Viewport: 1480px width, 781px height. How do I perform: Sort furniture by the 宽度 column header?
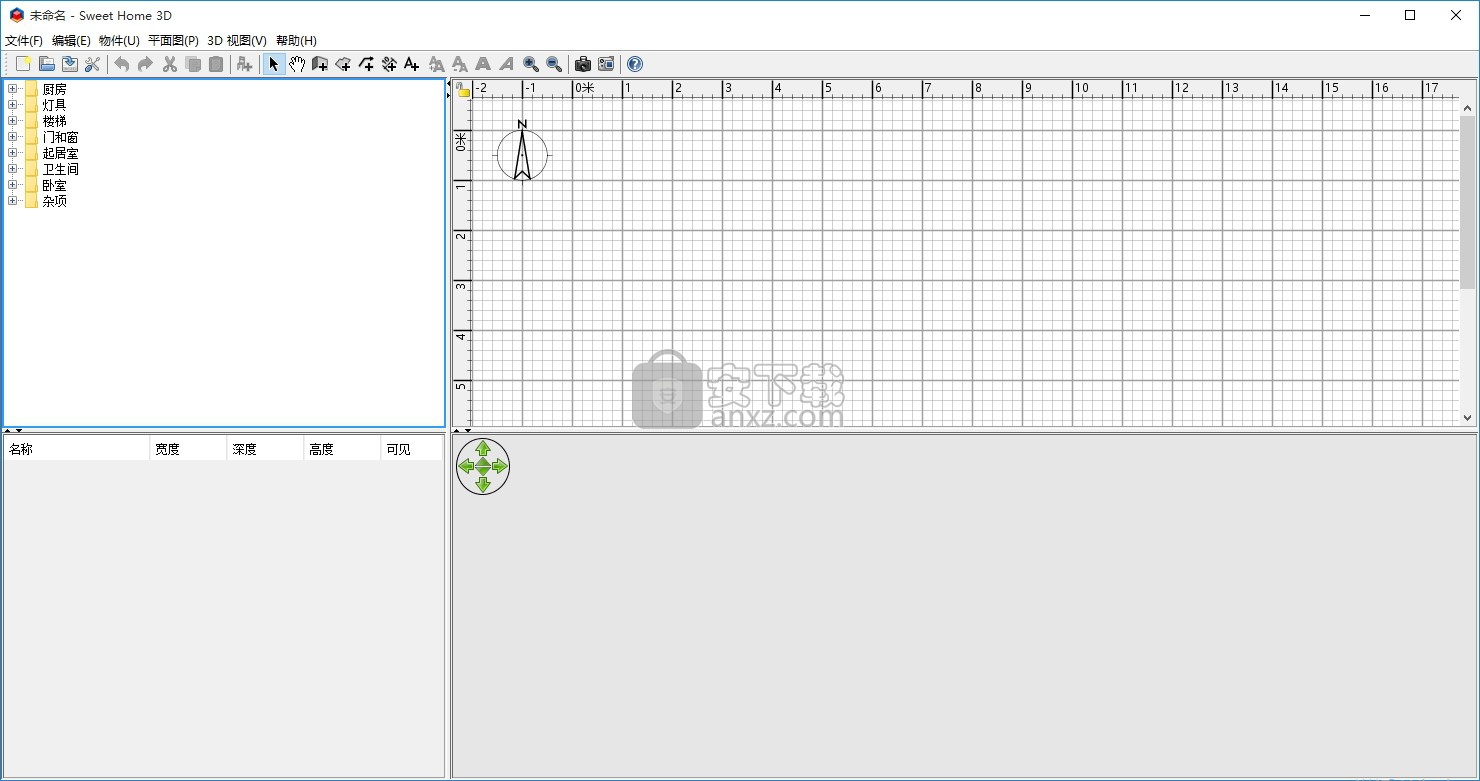click(x=188, y=449)
